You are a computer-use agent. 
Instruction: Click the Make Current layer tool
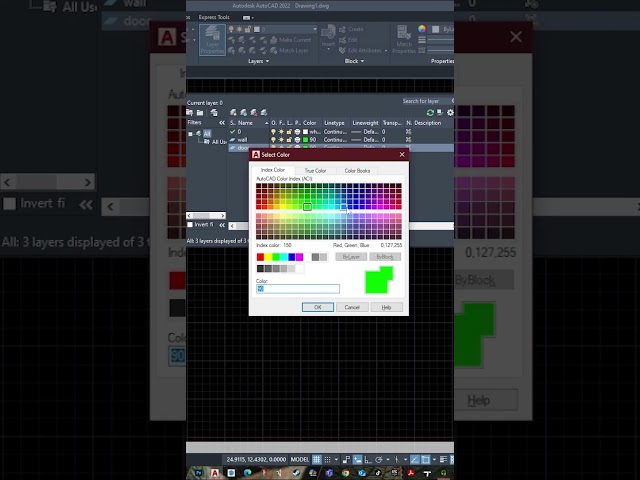291,40
